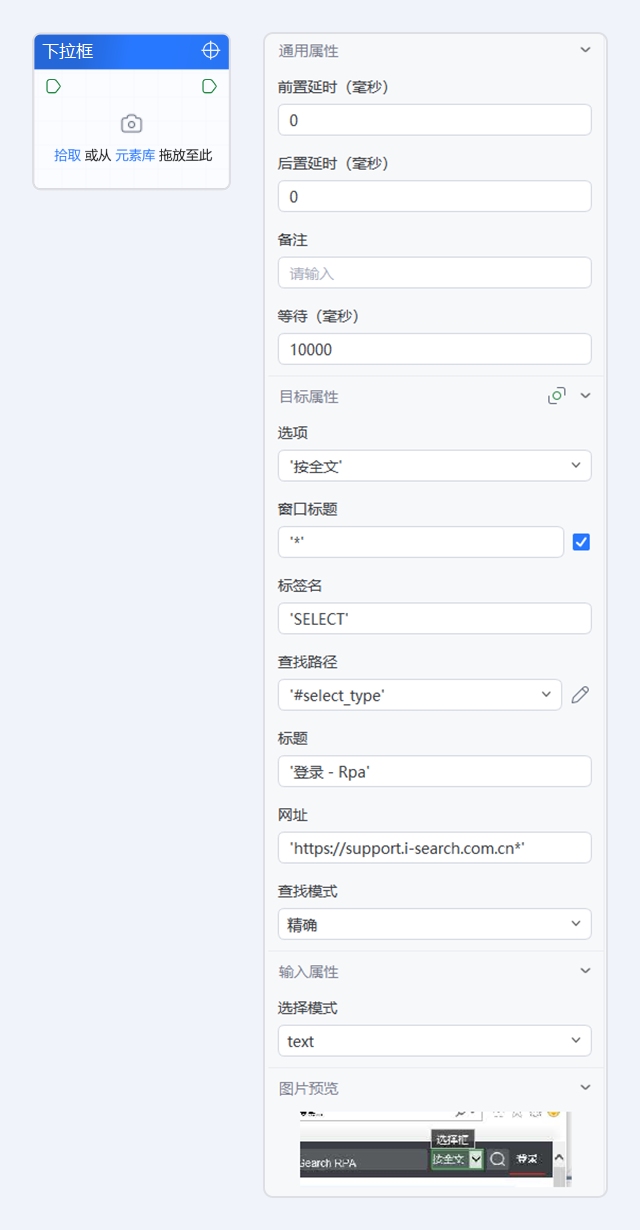Open the 查找路径 dropdown '#select_type'

pyautogui.click(x=420, y=695)
